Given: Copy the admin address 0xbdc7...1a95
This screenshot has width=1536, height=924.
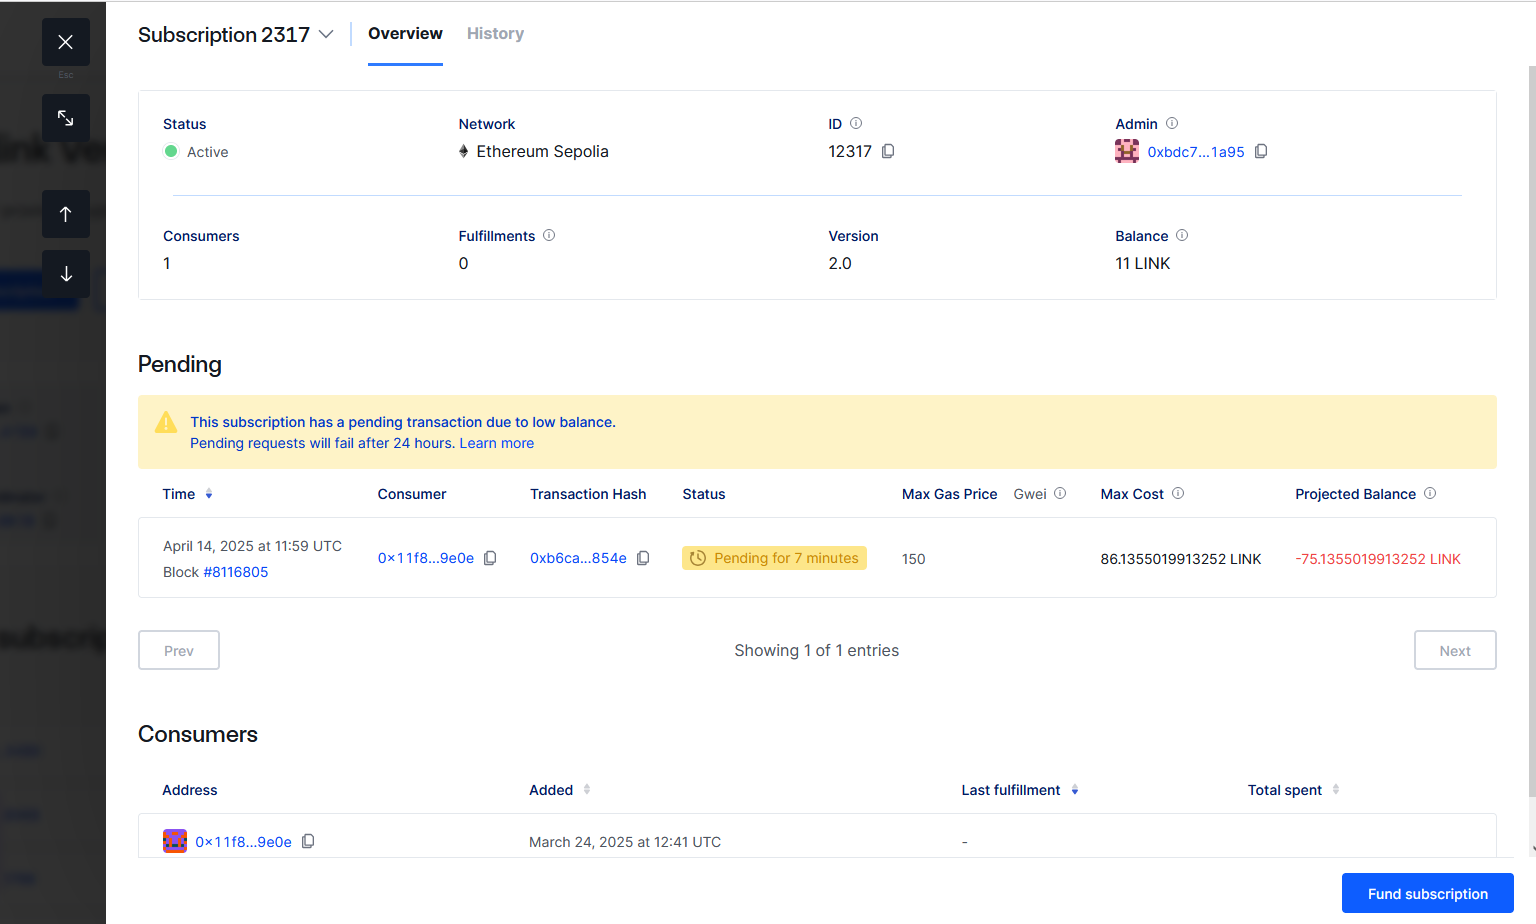Looking at the screenshot, I should pyautogui.click(x=1261, y=151).
